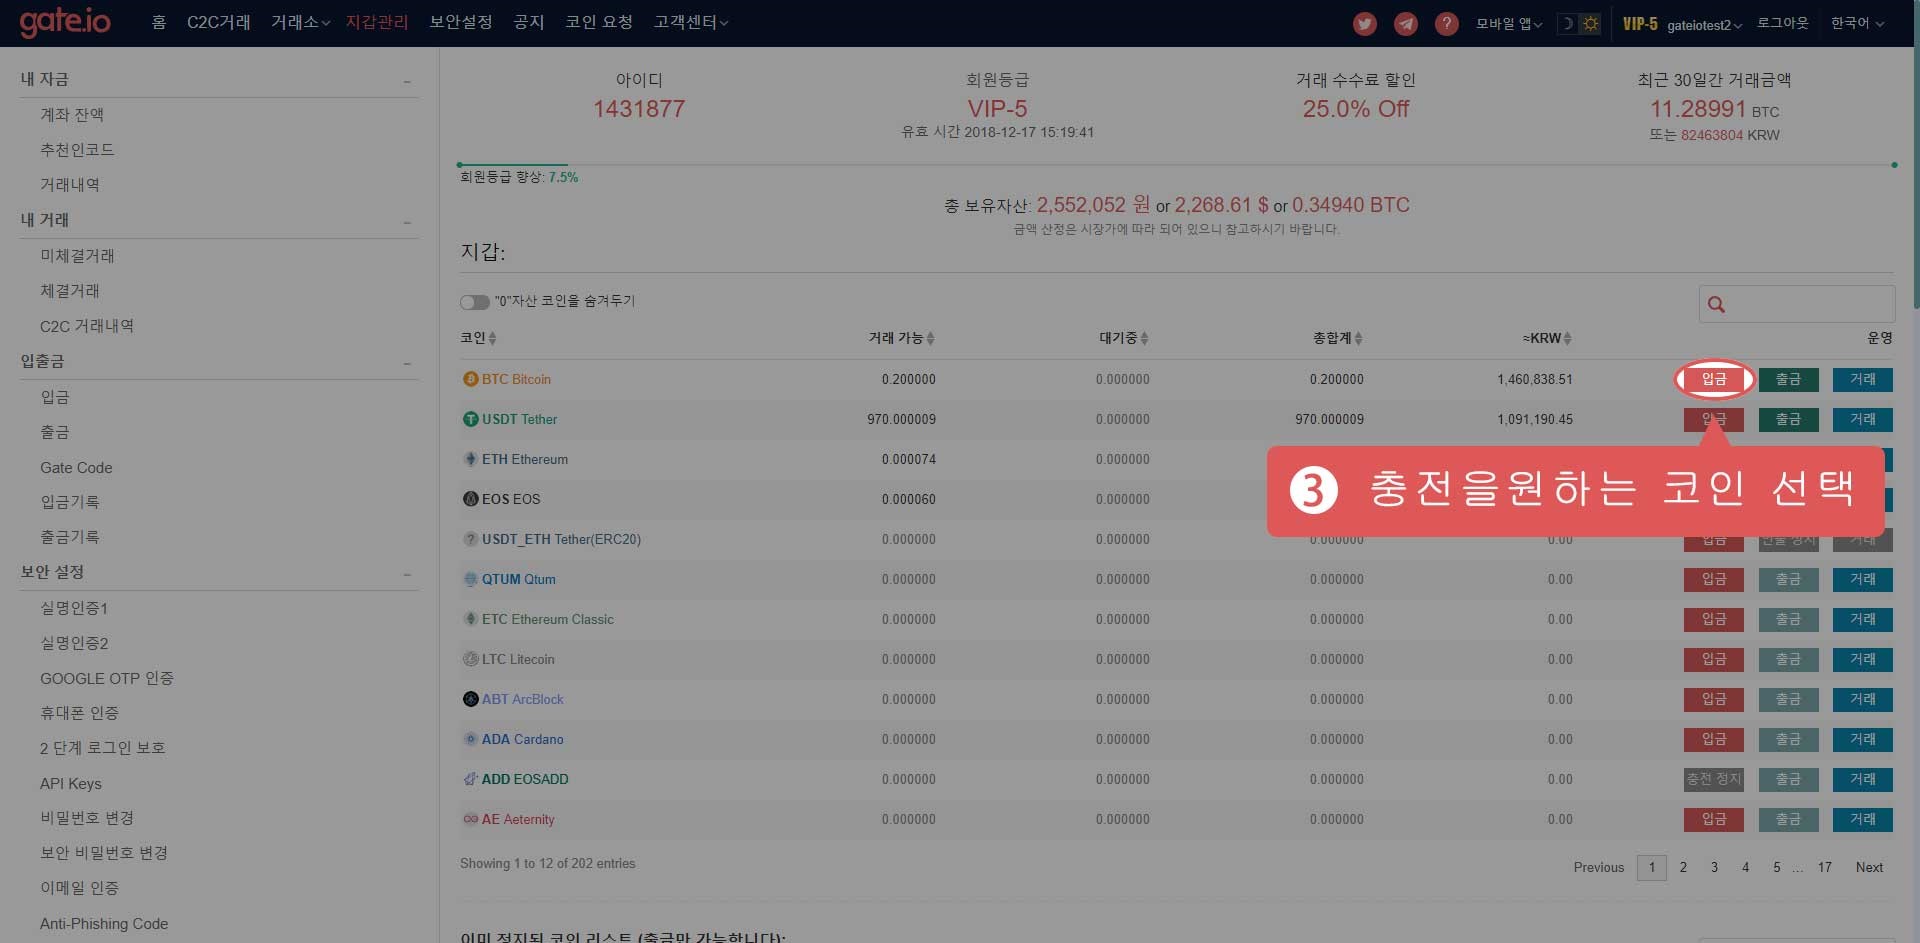
Task: Collapse the 입출금 sidebar section
Action: (x=407, y=363)
